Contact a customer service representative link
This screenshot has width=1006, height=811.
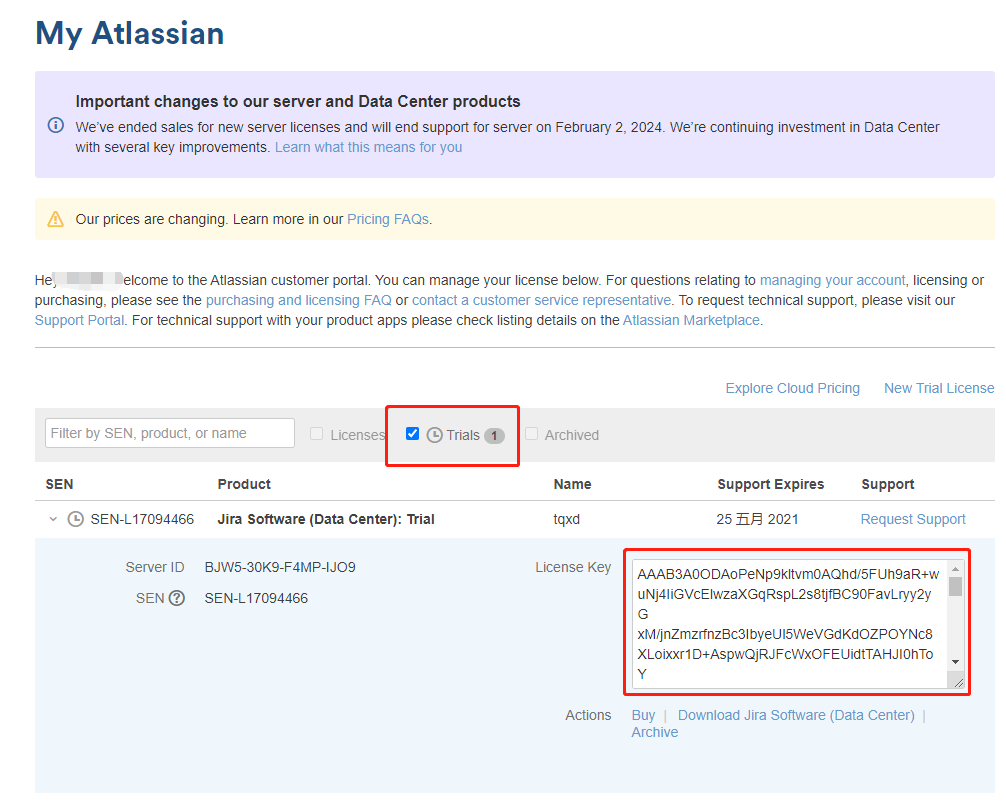coord(541,300)
